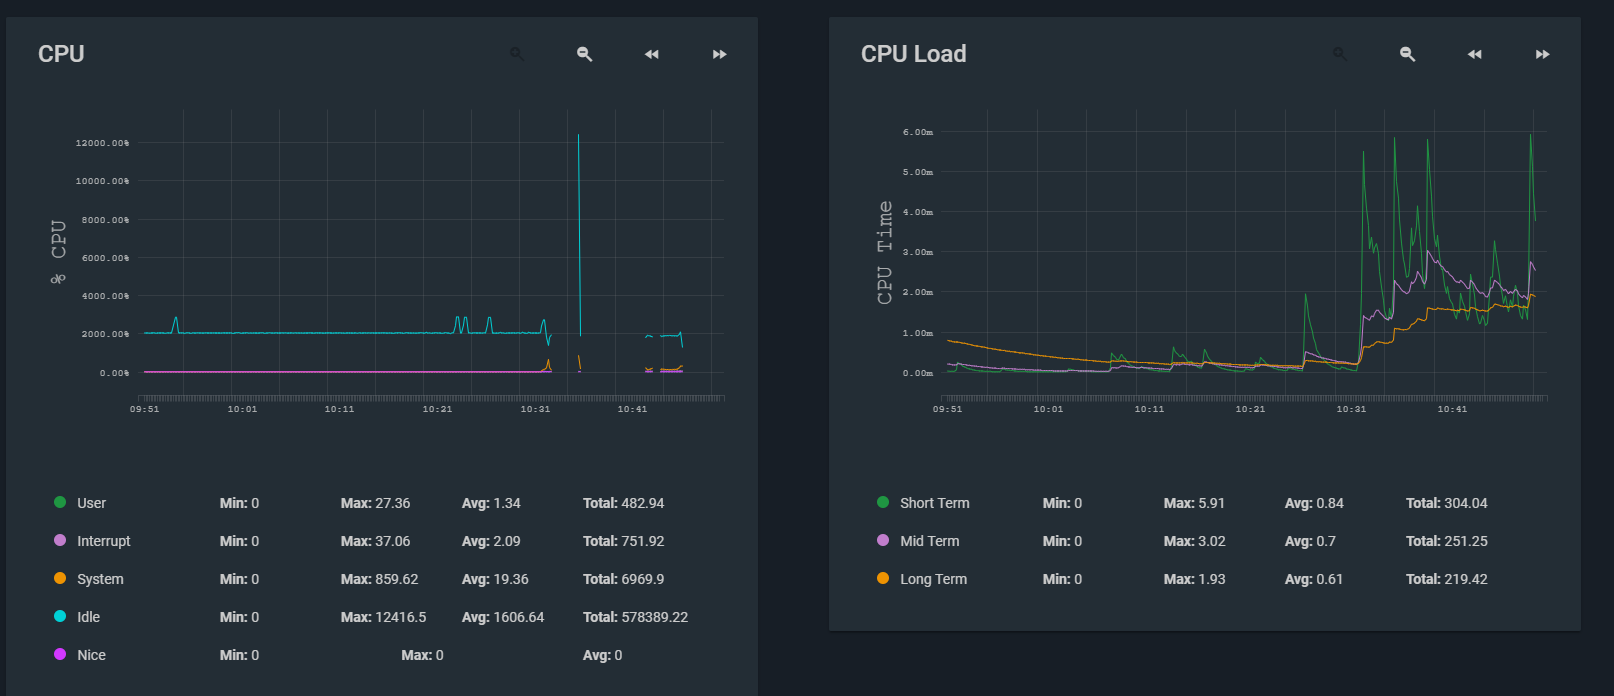This screenshot has height=696, width=1614.
Task: Toggle the Interrupt series legend label
Action: pos(104,541)
